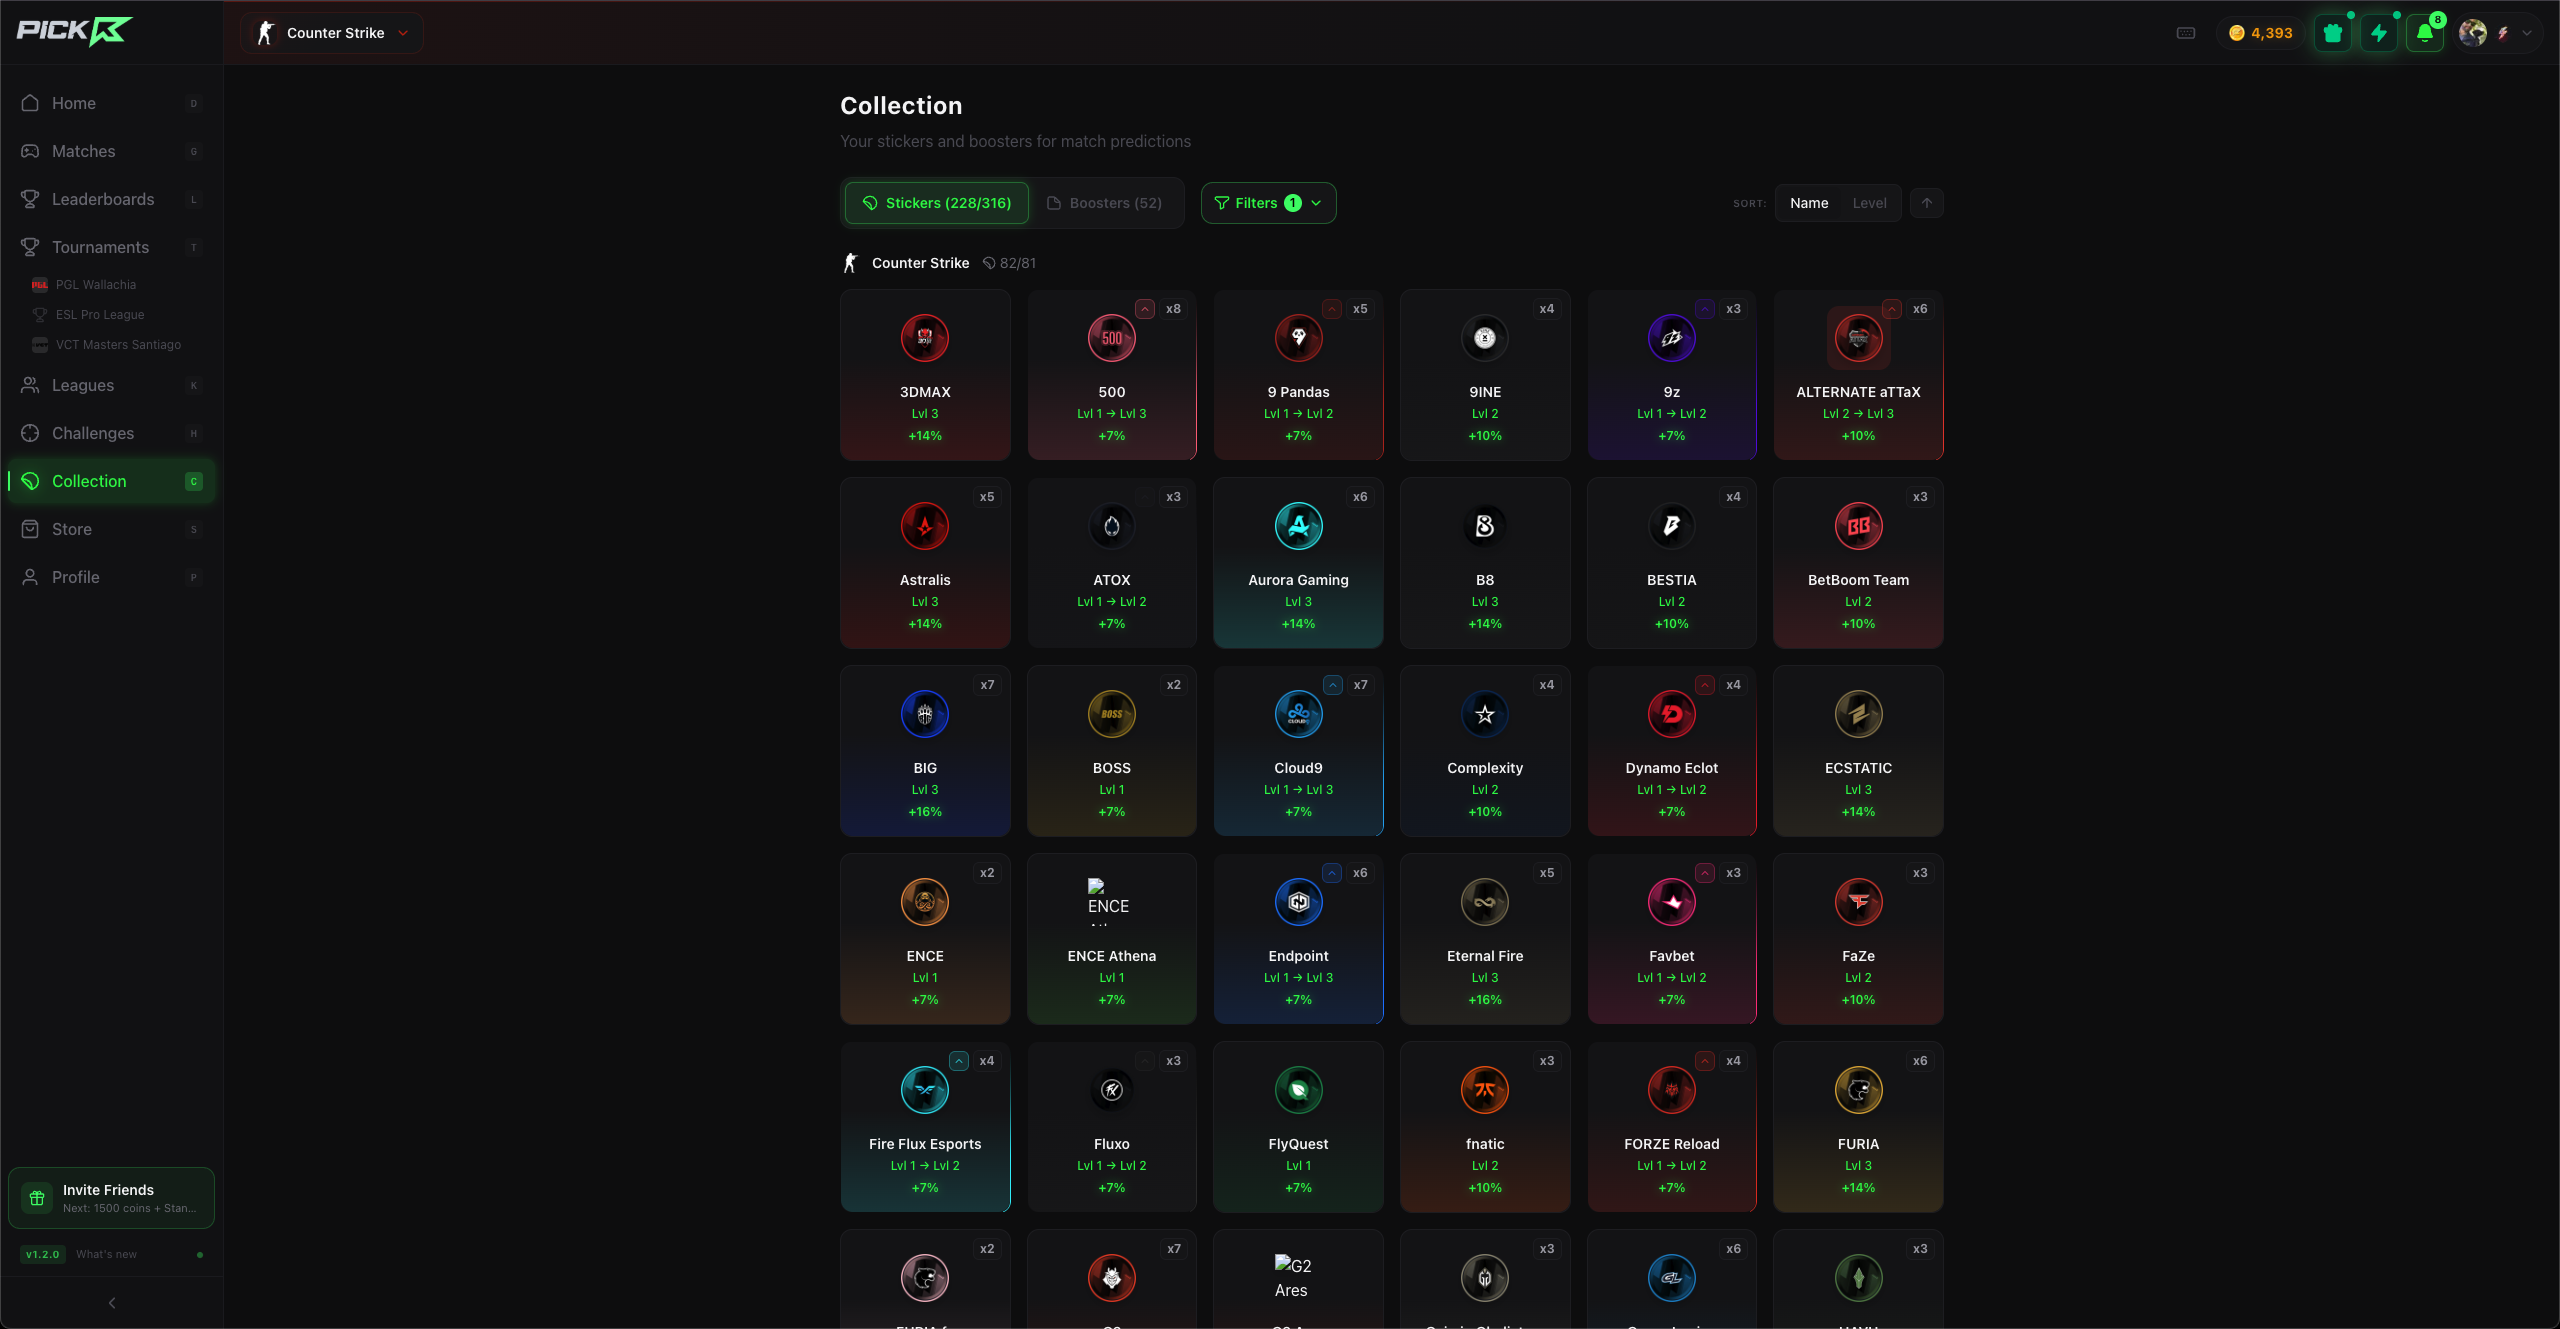Click the PickR logo
This screenshot has width=2560, height=1329.
point(75,32)
